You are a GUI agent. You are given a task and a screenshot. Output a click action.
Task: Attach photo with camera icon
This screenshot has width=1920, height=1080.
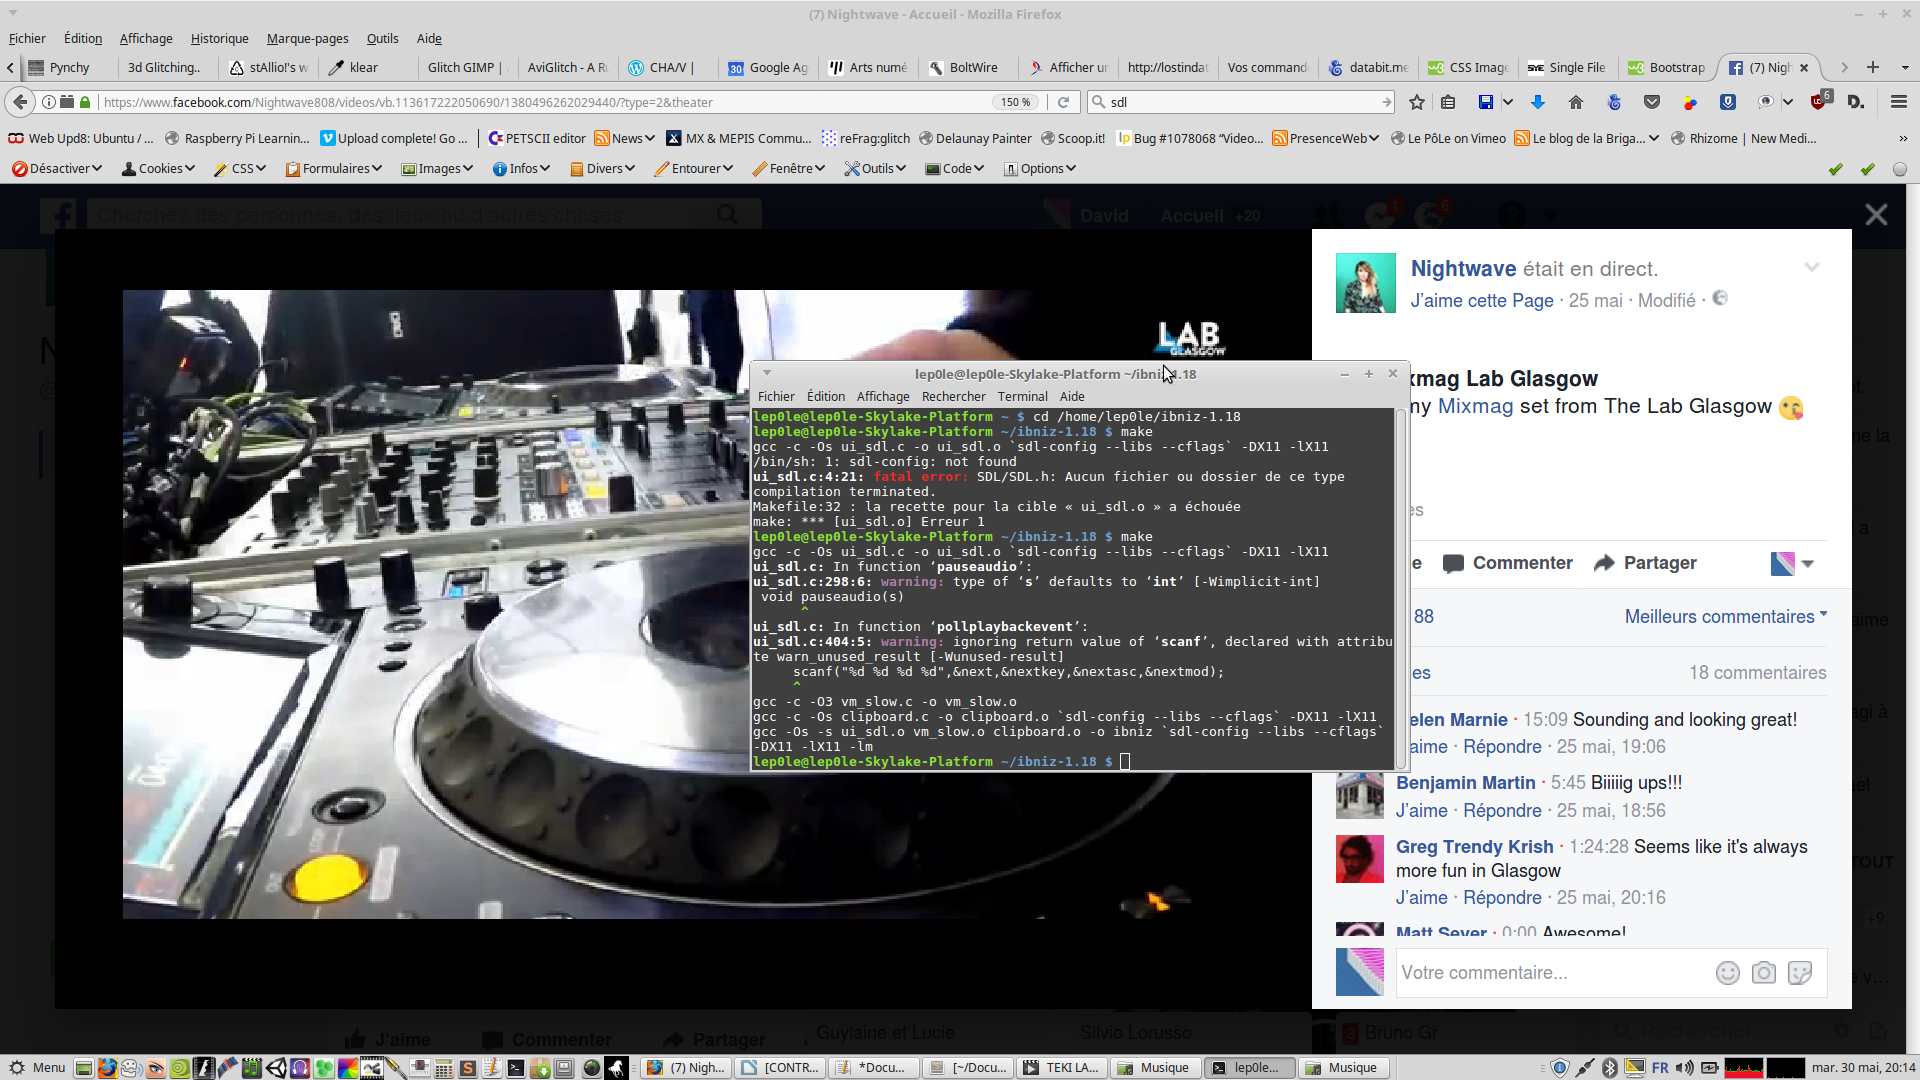tap(1763, 973)
